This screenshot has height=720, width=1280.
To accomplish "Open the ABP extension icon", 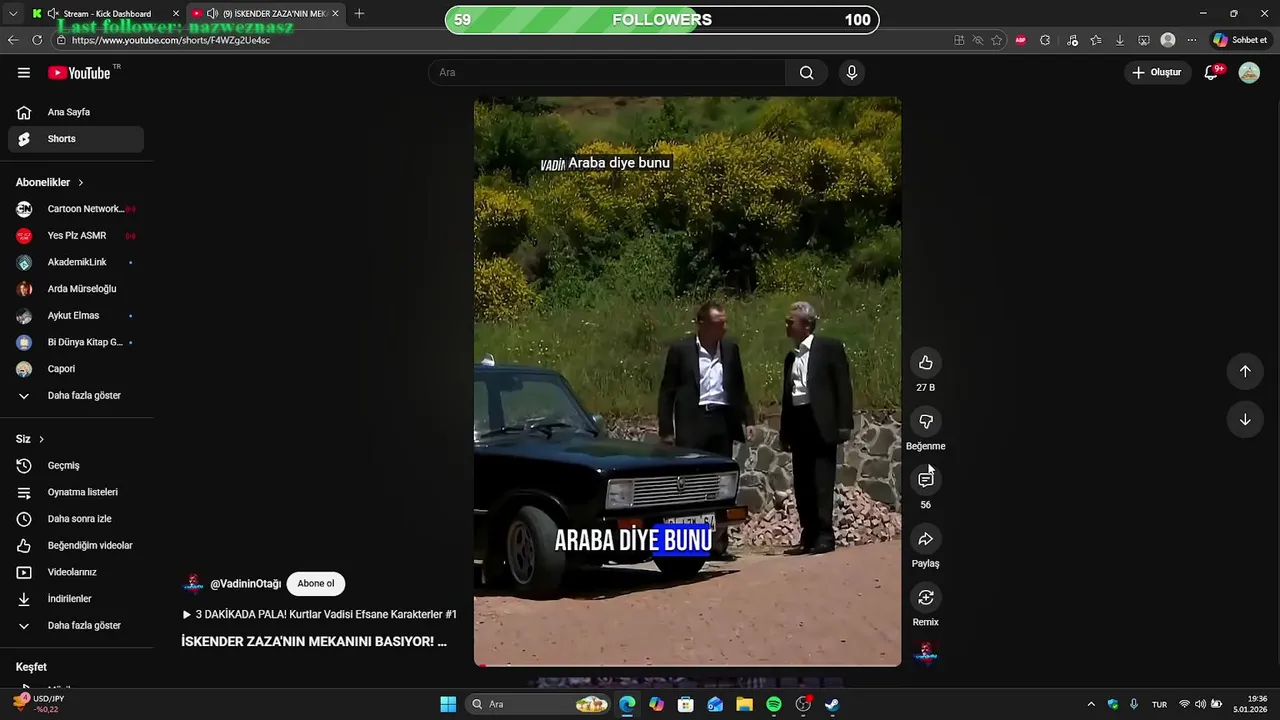I will tap(1020, 40).
